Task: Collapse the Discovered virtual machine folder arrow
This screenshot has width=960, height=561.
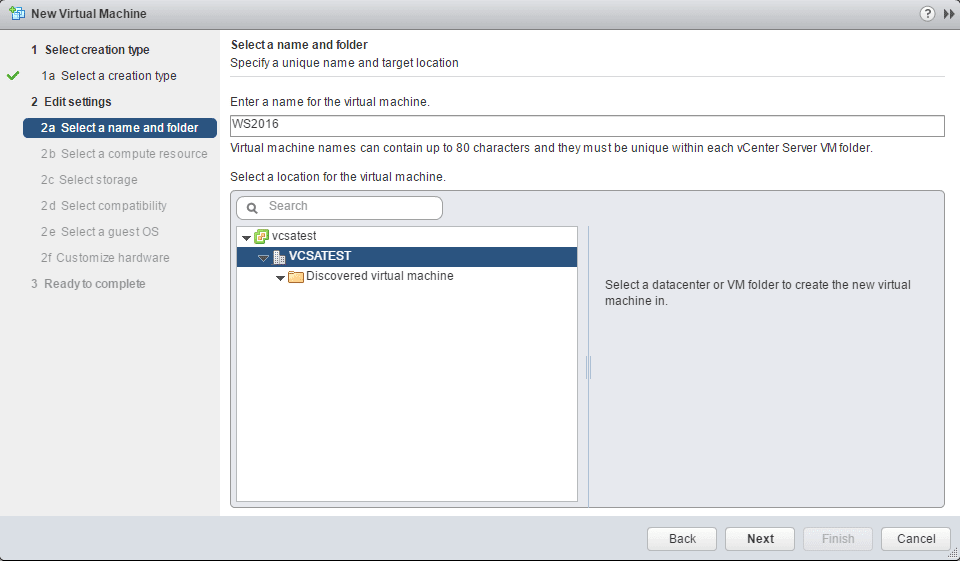Action: tap(280, 277)
